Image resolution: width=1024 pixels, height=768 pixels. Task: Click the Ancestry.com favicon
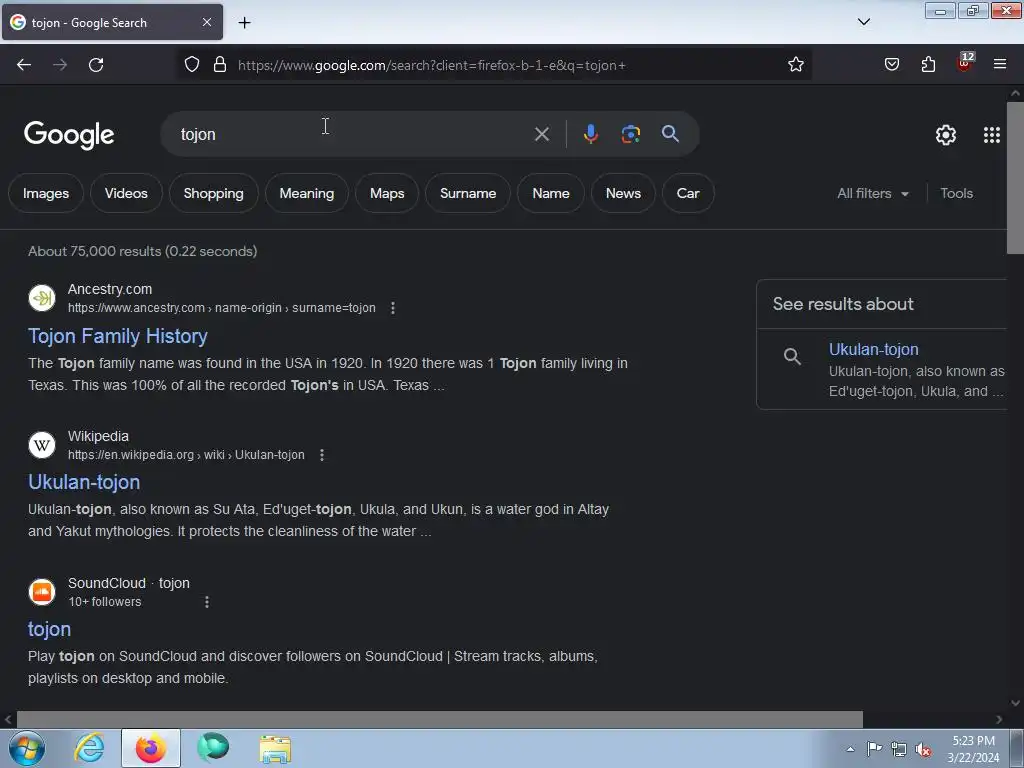(42, 298)
